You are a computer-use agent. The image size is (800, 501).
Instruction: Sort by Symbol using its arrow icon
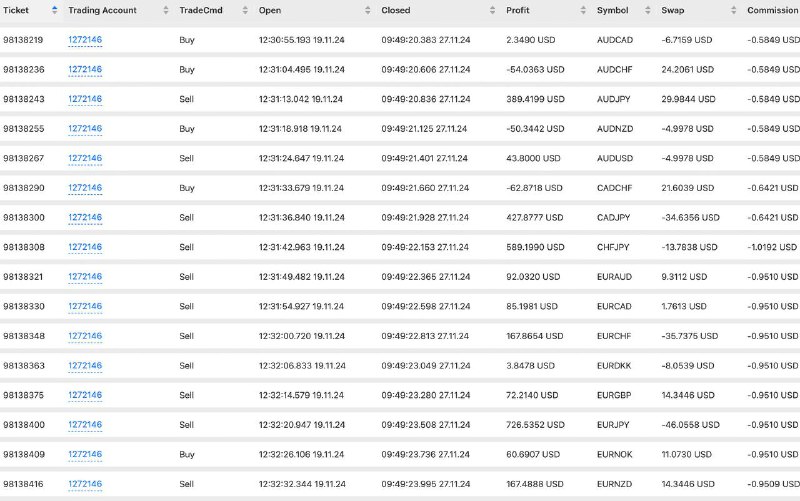point(647,10)
